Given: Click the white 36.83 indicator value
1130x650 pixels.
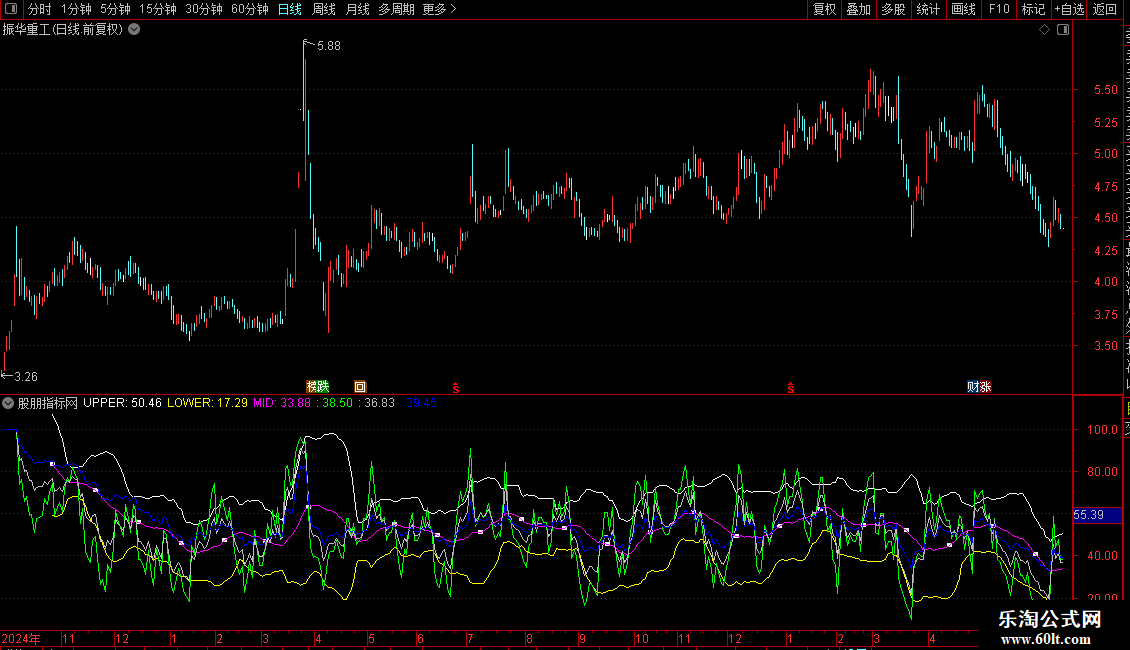Looking at the screenshot, I should click(x=379, y=404).
